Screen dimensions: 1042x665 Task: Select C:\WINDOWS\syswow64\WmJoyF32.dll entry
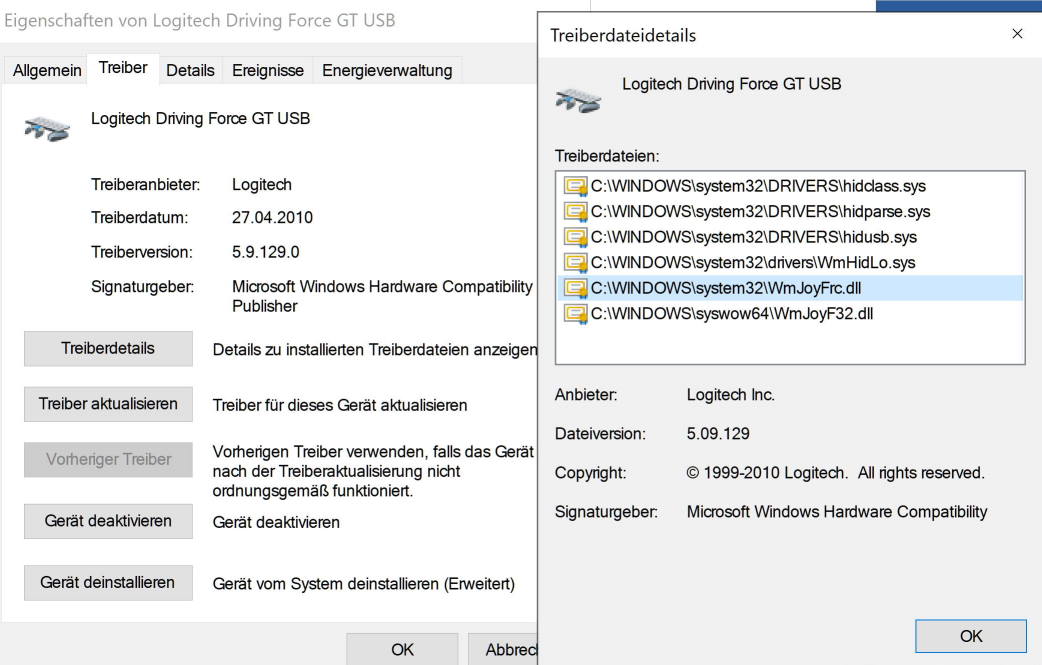click(x=789, y=314)
